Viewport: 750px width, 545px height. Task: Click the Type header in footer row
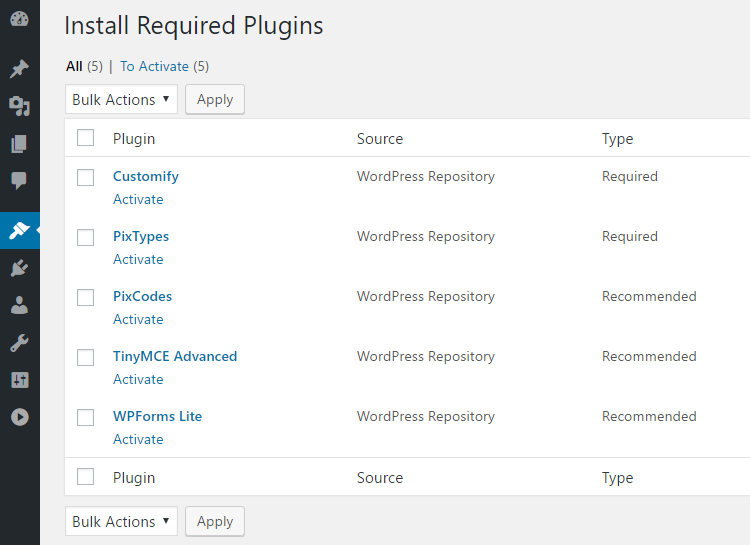618,478
